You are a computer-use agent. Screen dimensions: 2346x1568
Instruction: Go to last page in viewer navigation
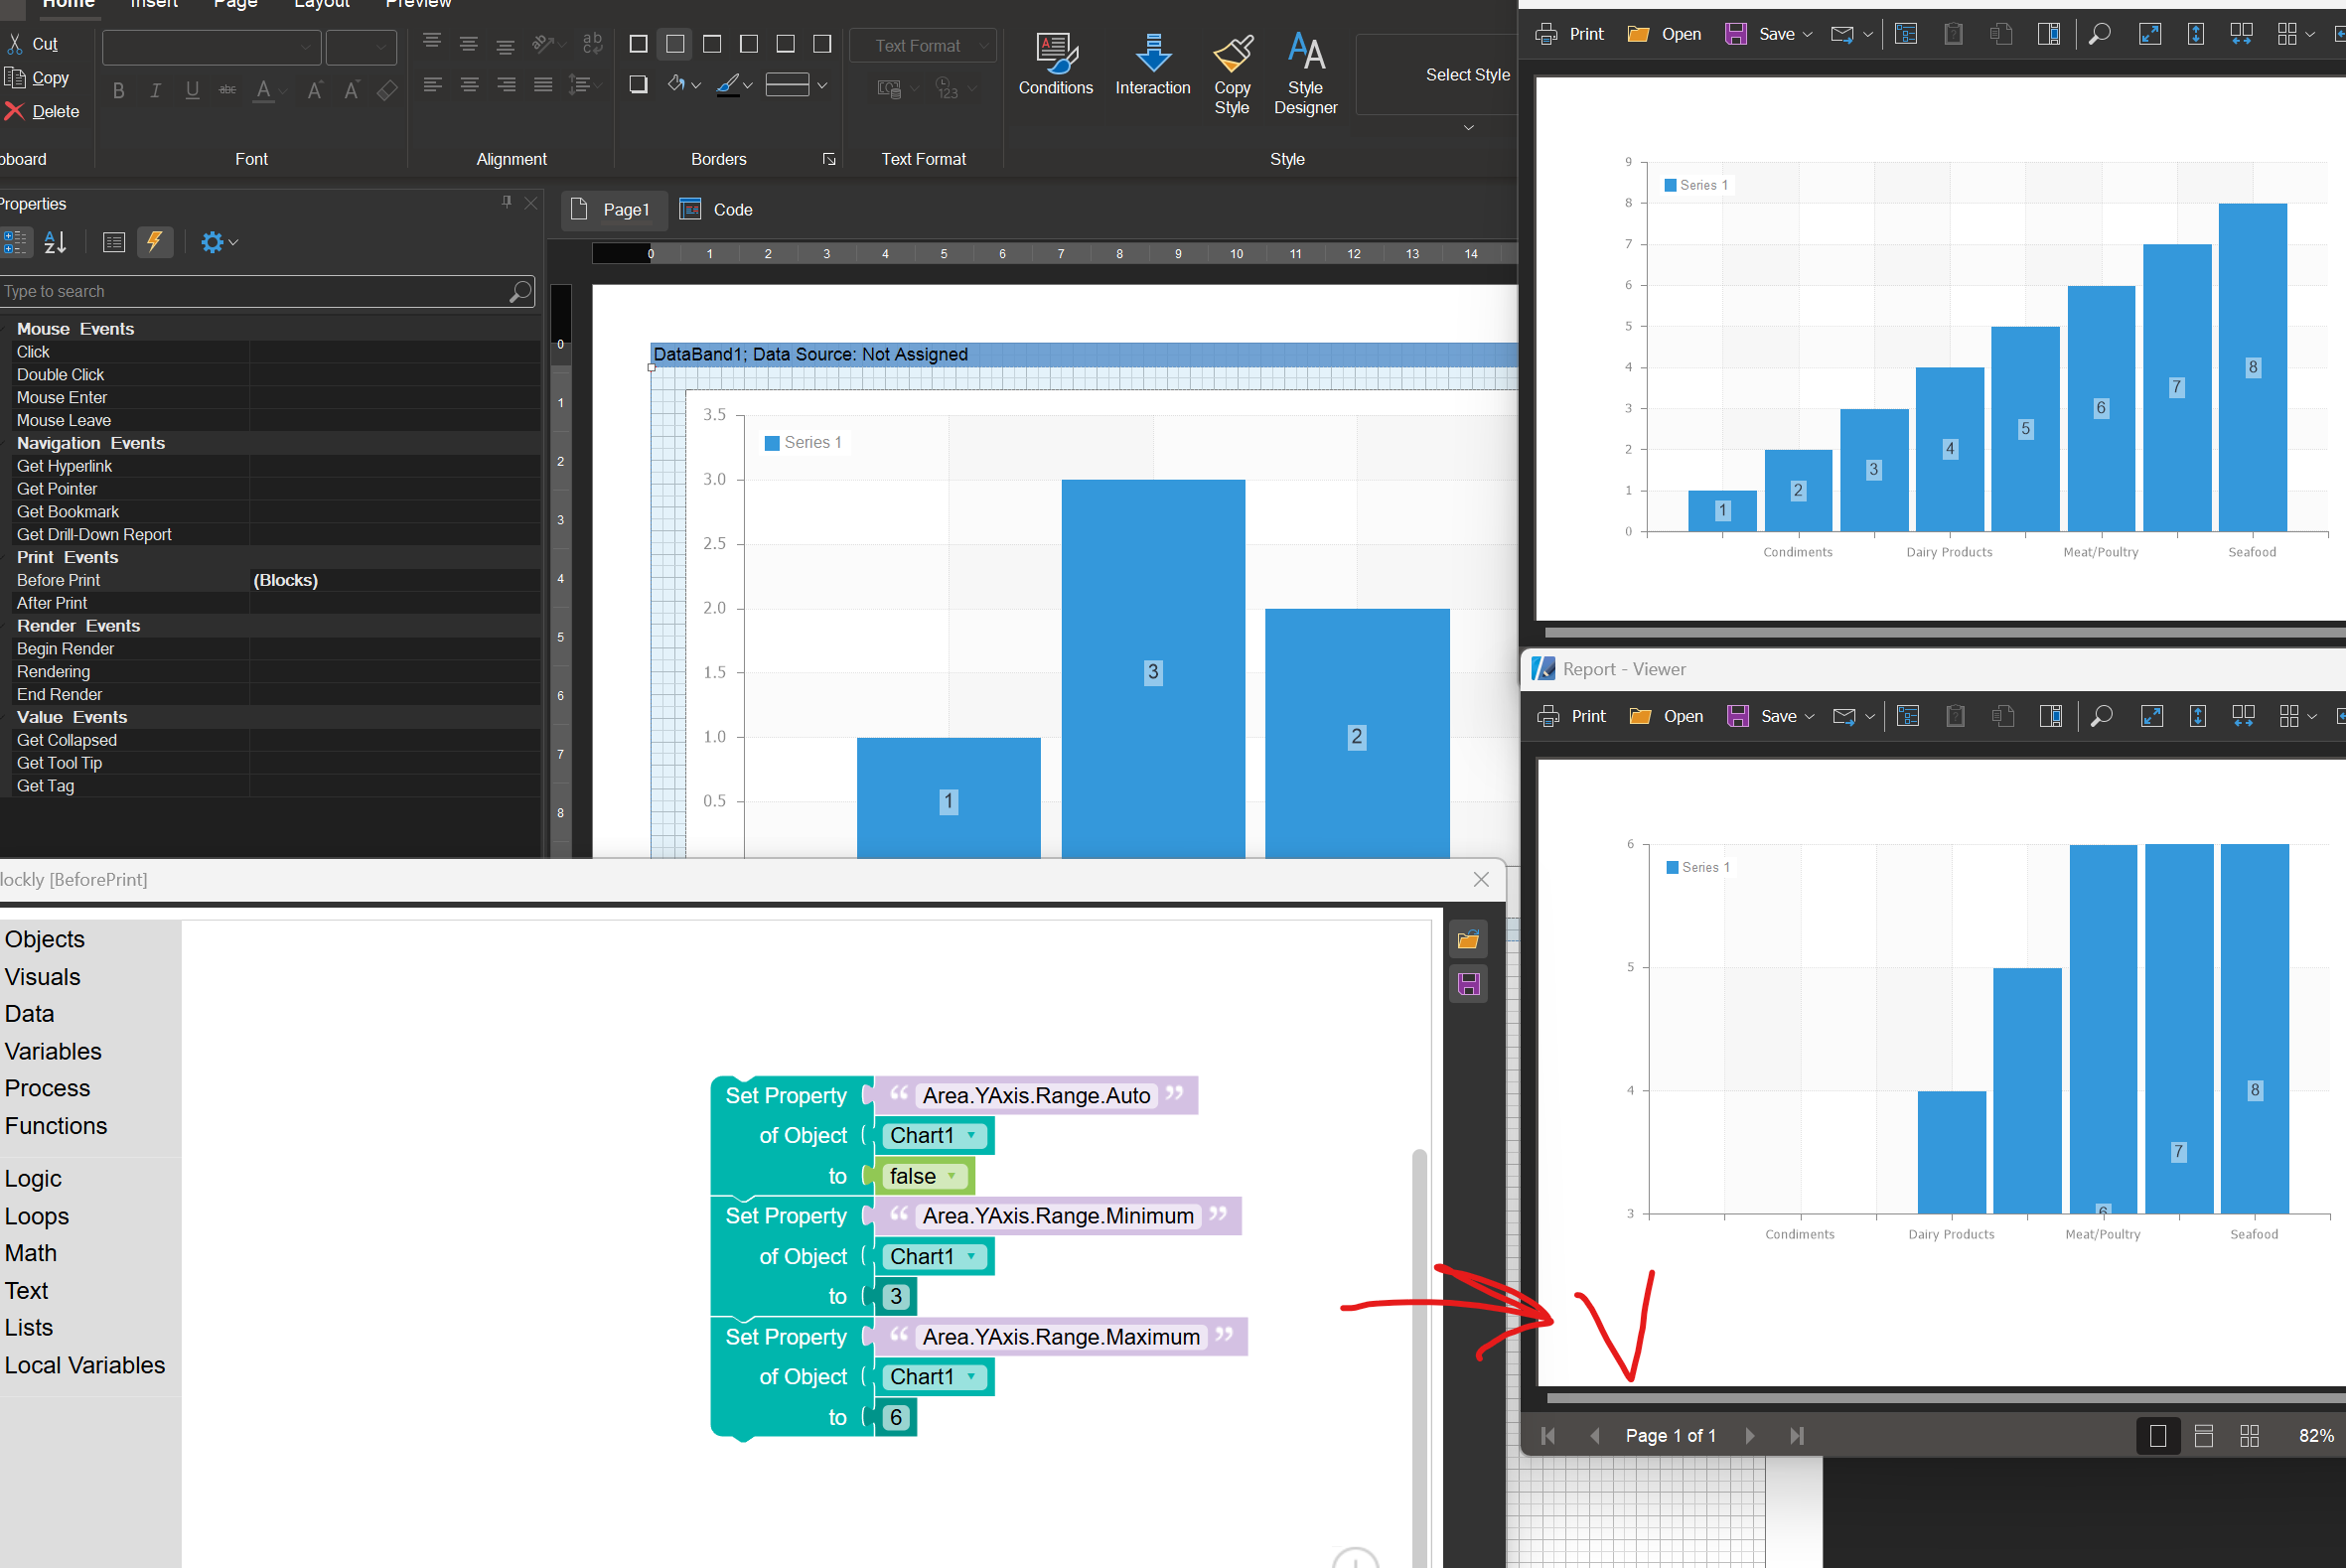point(1796,1436)
